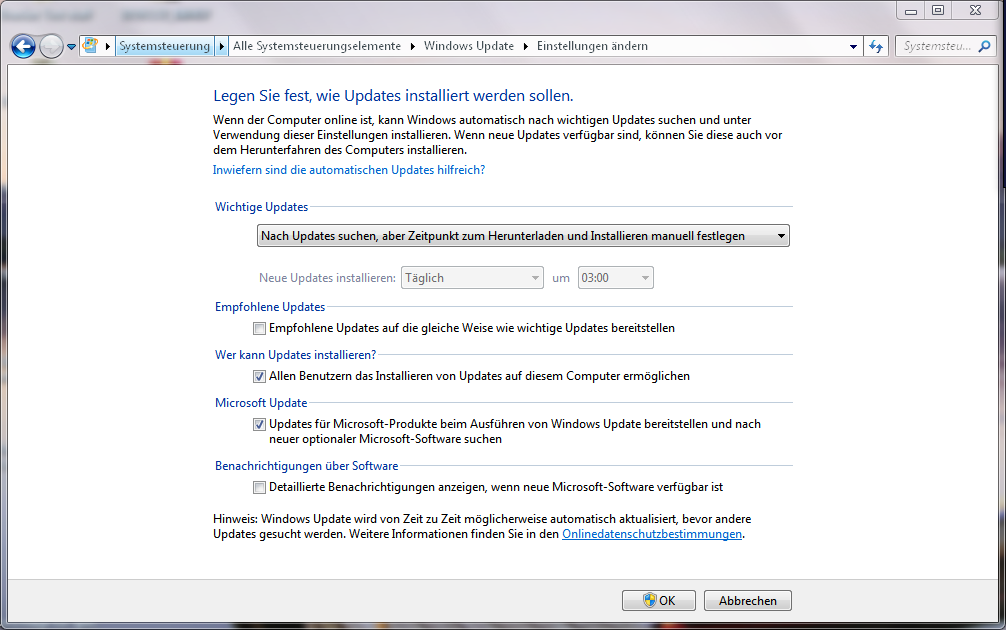Minimize the Windows Update window
The width and height of the screenshot is (1006, 630).
click(x=910, y=10)
